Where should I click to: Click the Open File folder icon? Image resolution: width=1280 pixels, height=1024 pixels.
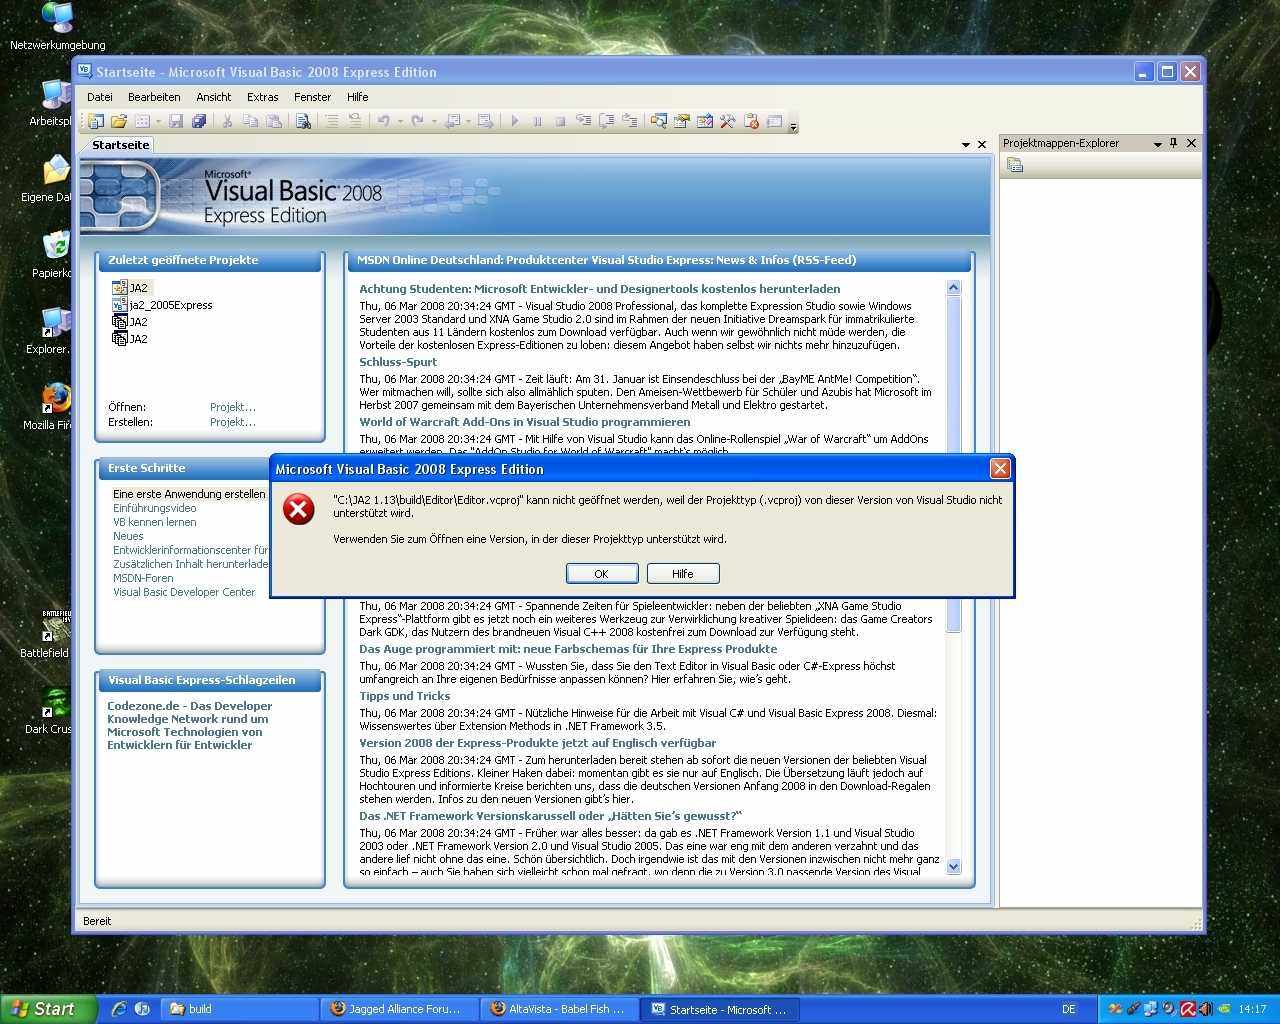coord(119,121)
